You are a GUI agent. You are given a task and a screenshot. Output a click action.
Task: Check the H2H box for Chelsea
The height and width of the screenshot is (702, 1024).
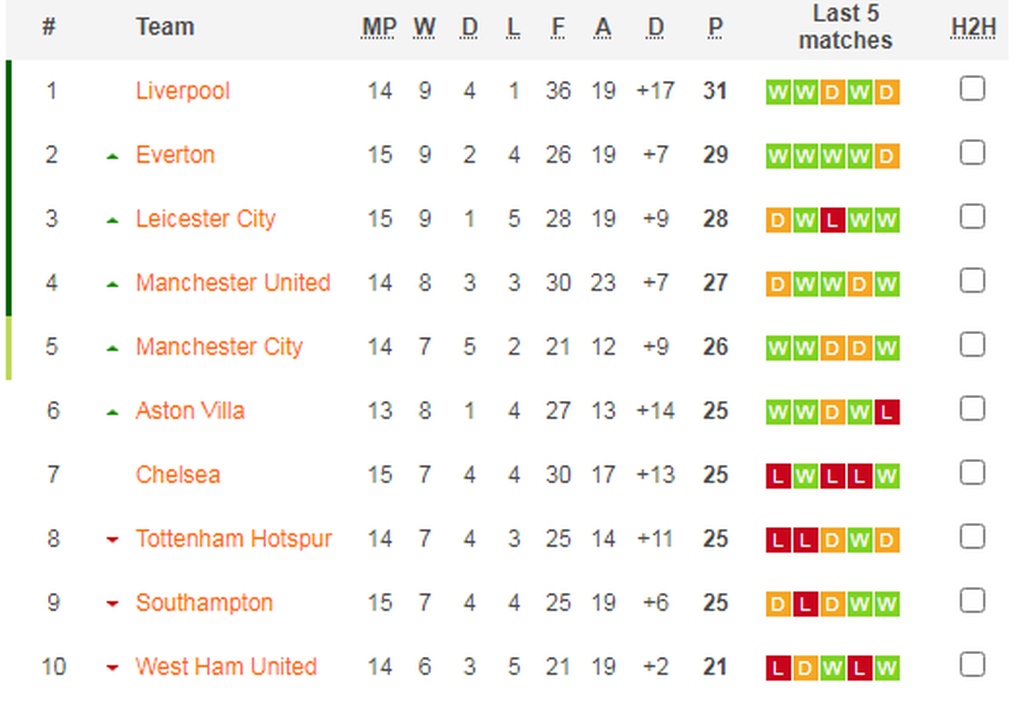point(972,474)
